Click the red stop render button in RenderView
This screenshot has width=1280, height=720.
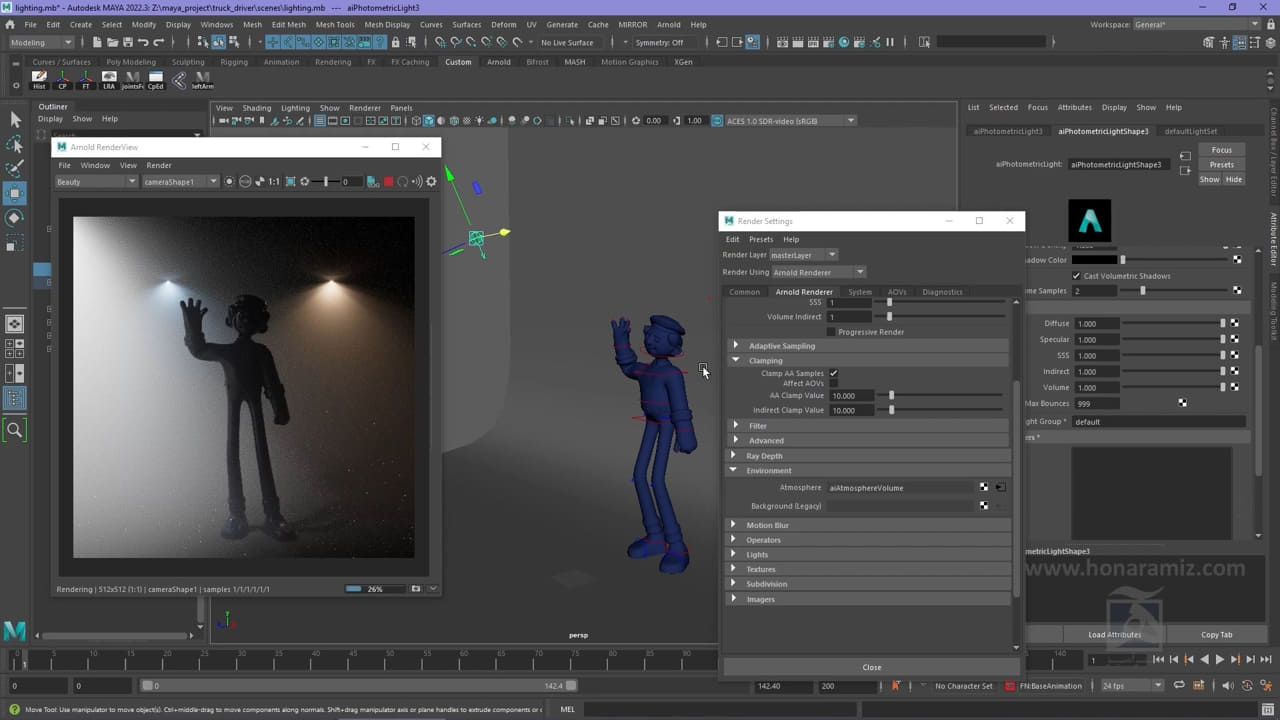[388, 182]
